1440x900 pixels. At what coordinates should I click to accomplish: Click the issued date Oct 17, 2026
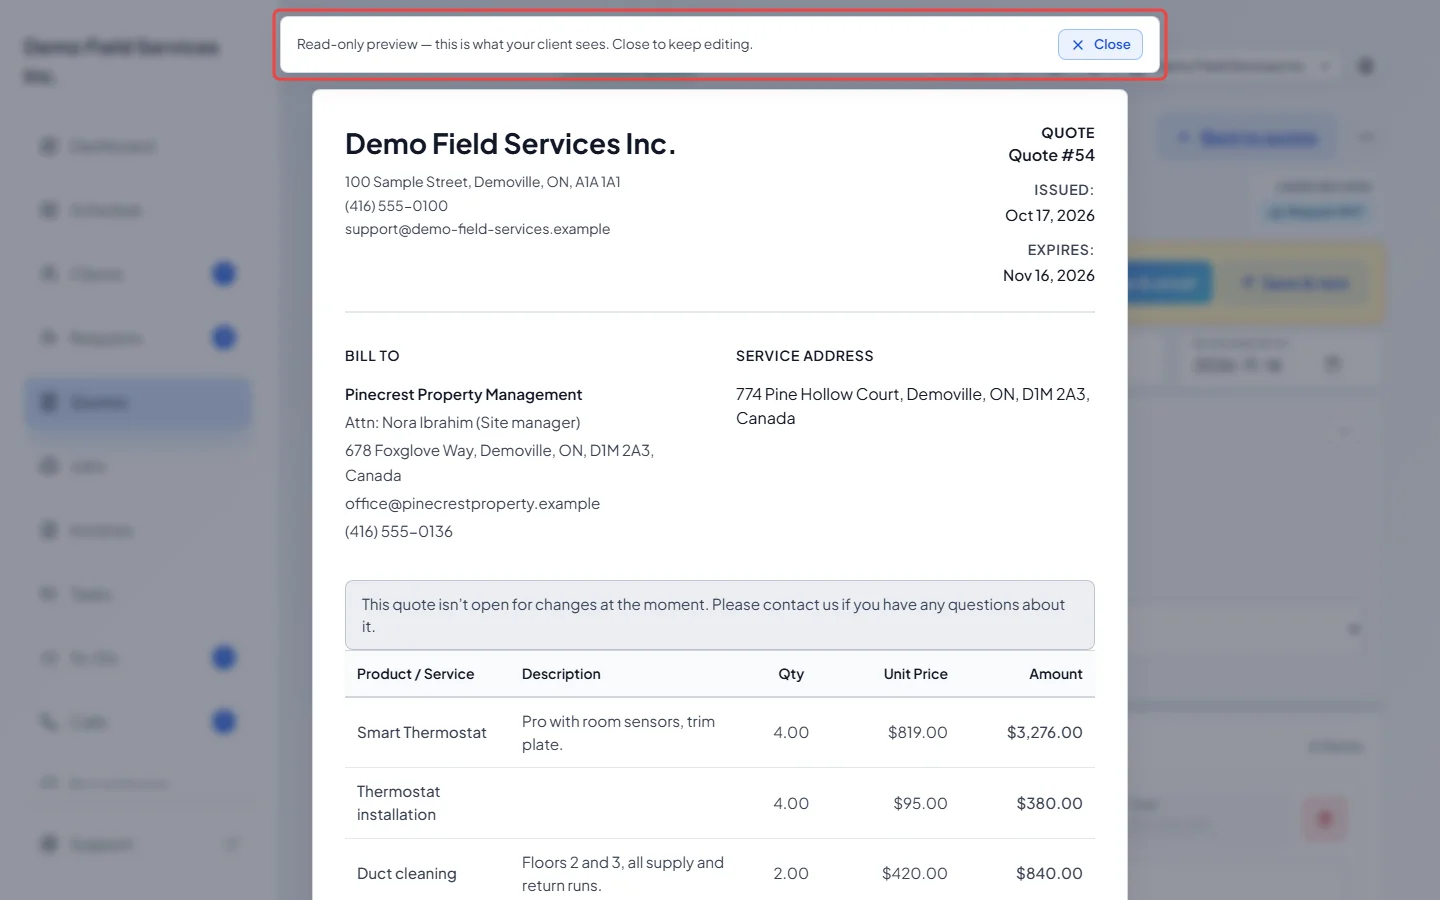1050,215
